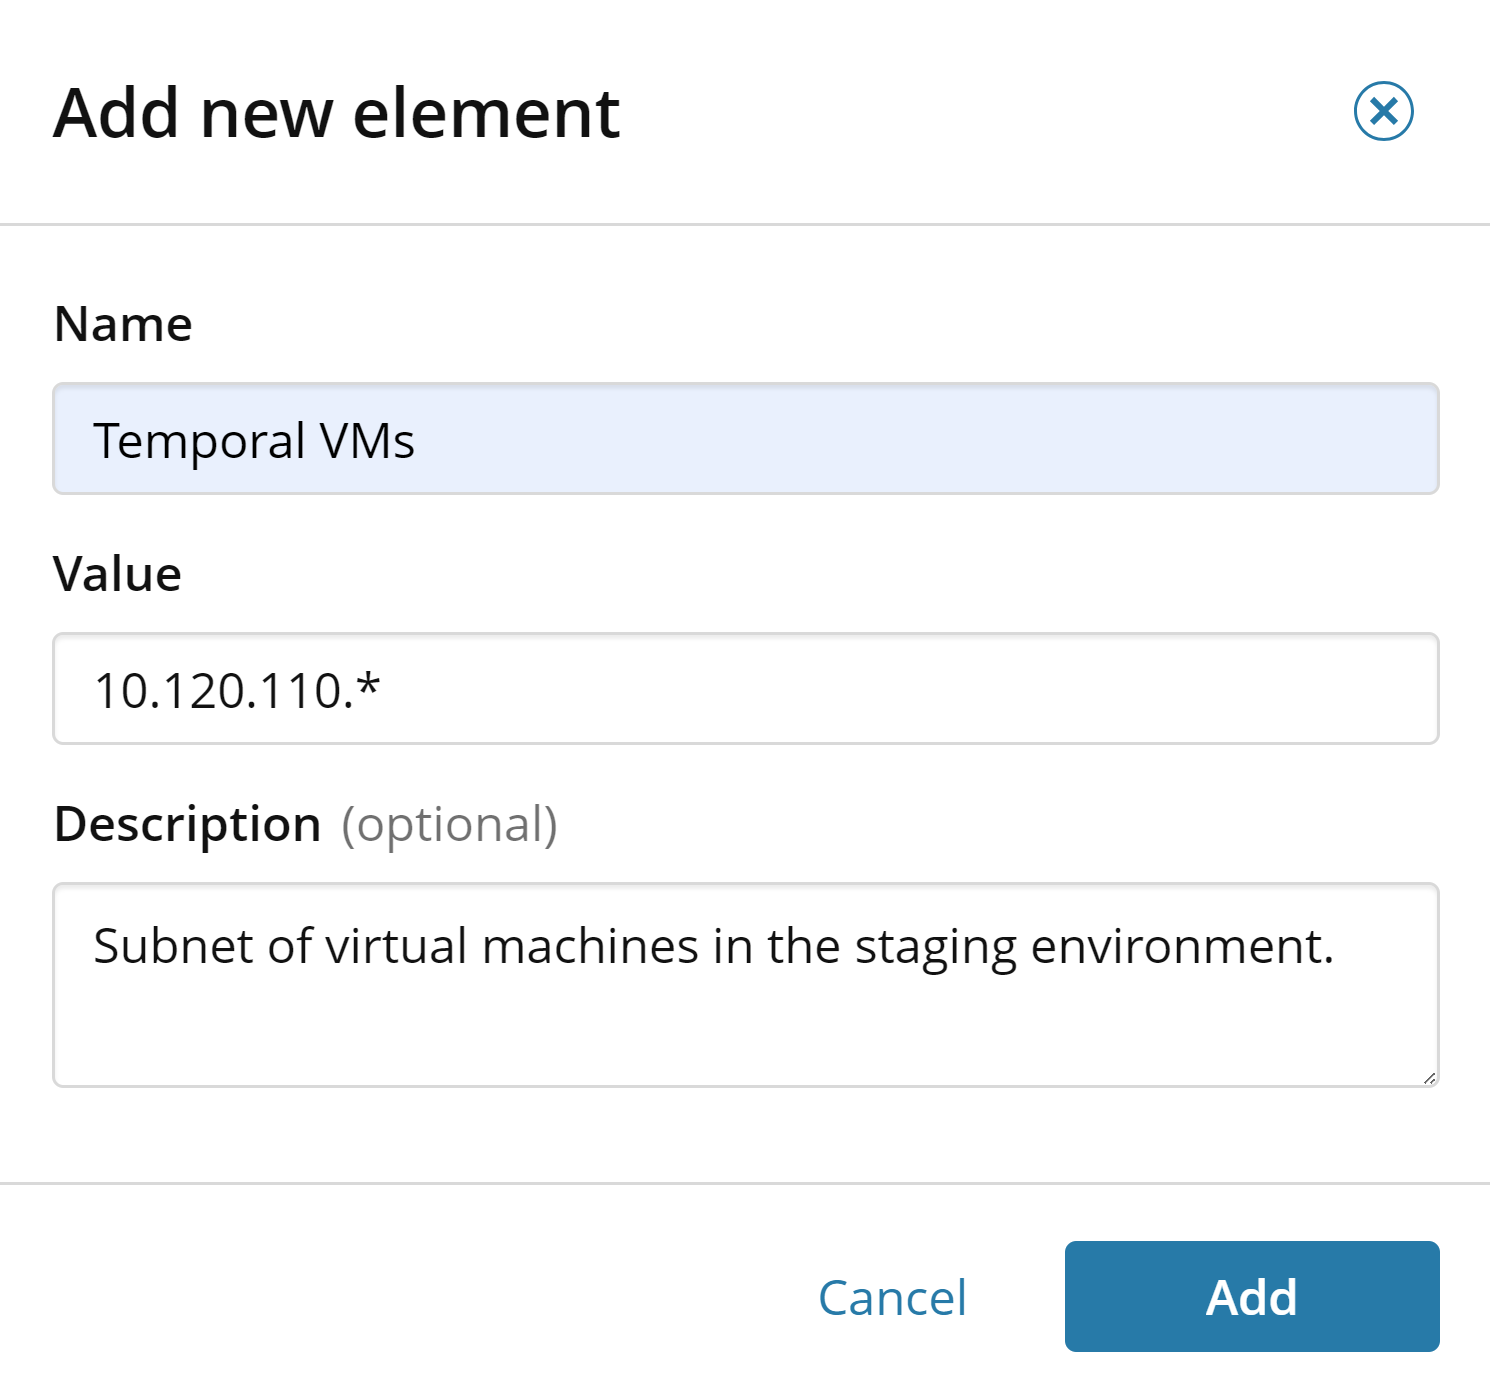Click the Value field label
This screenshot has width=1490, height=1399.
coord(118,574)
